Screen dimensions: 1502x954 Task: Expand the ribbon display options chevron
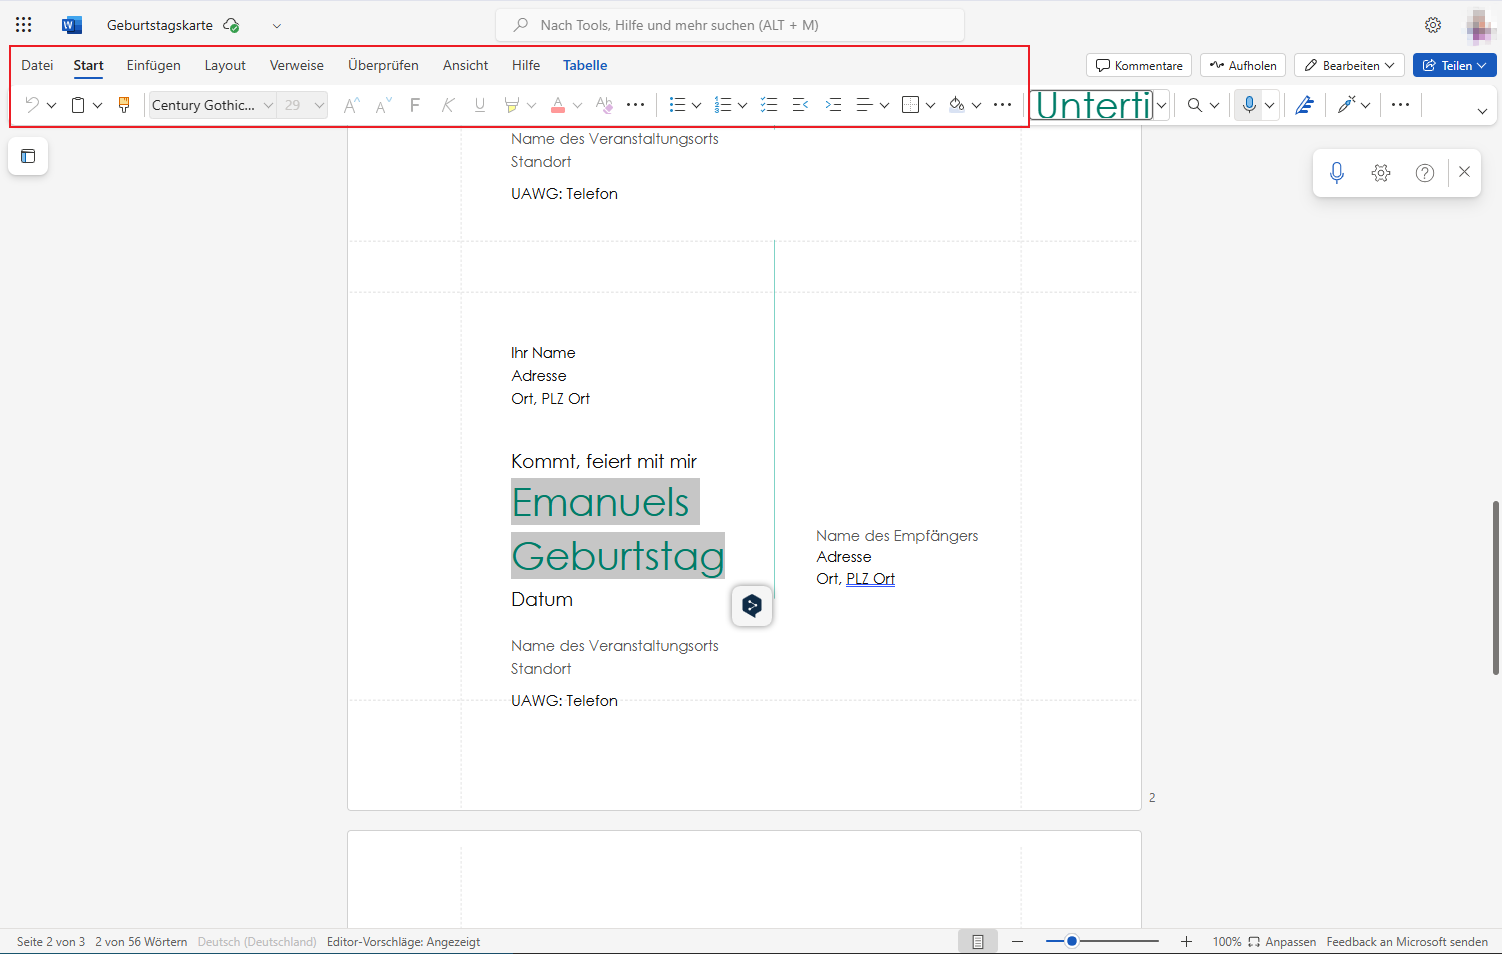[1482, 111]
